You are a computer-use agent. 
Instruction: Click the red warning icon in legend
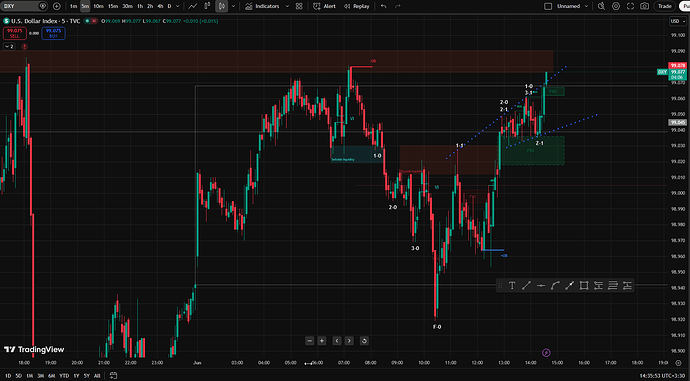(24, 46)
